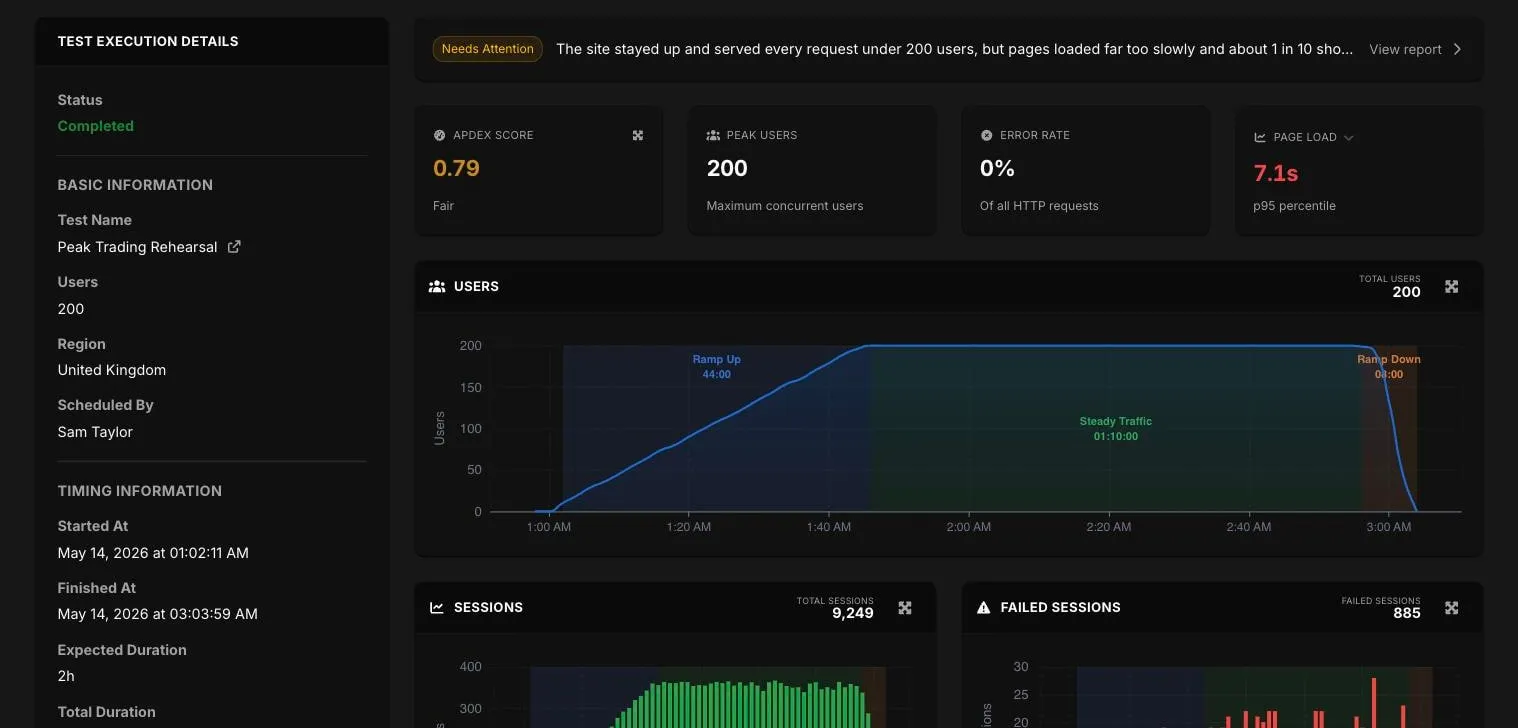Click the 0% error rate value
Image resolution: width=1518 pixels, height=728 pixels.
point(997,168)
